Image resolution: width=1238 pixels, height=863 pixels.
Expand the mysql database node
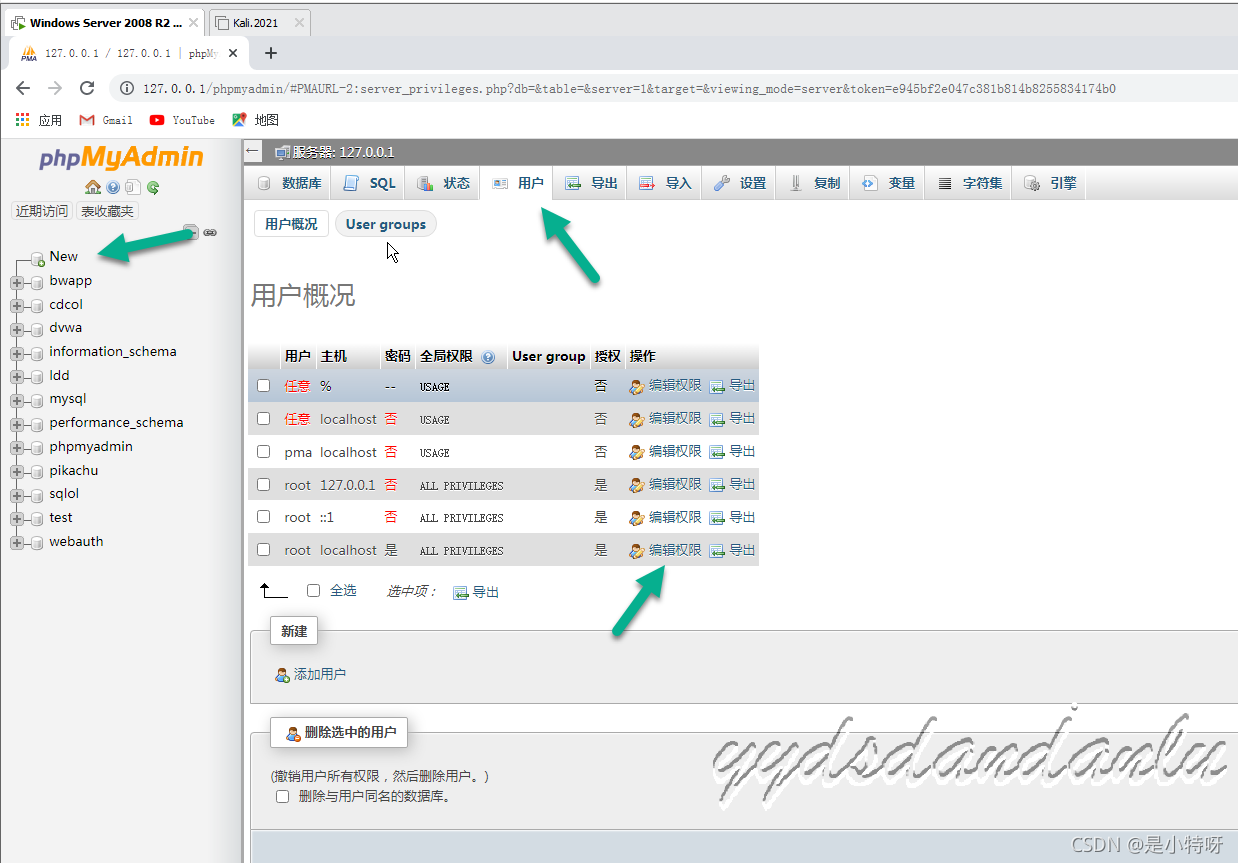[17, 400]
